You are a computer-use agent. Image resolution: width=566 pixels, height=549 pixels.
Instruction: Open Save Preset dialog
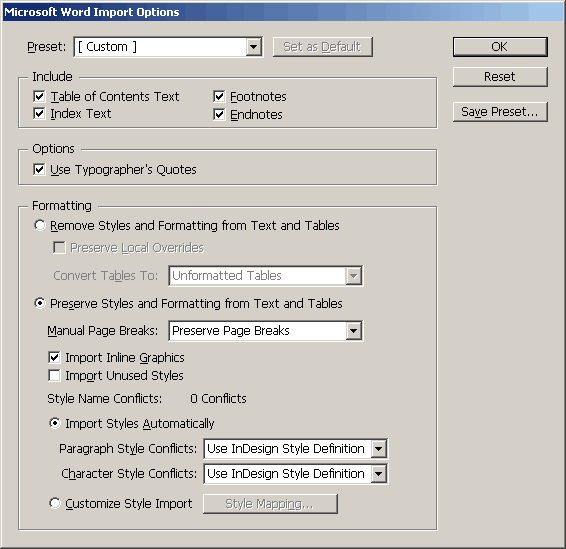[500, 112]
